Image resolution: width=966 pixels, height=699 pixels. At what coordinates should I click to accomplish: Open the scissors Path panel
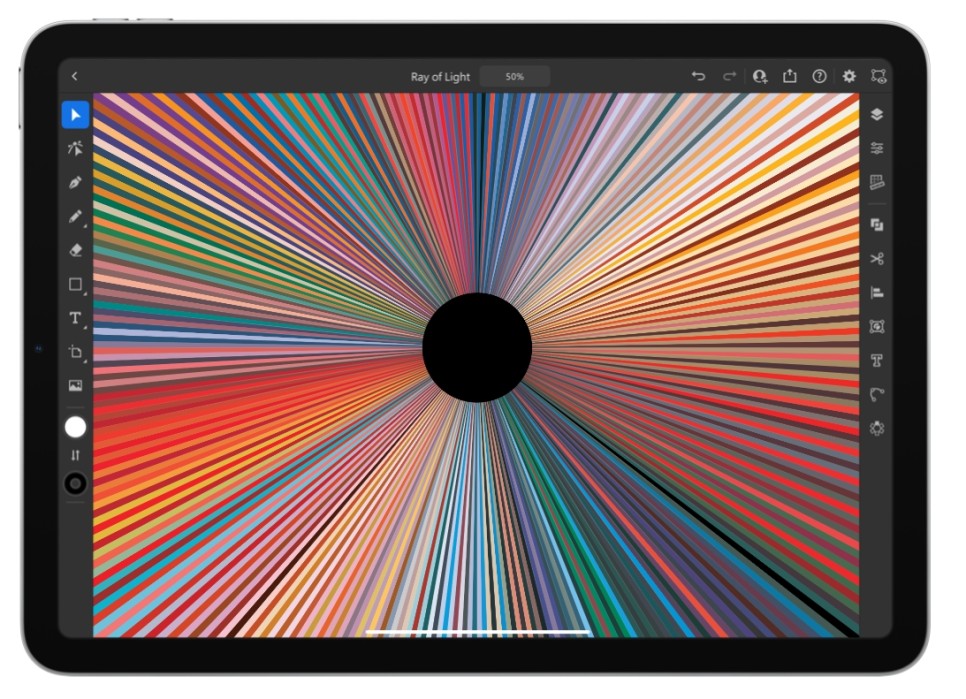tap(877, 259)
